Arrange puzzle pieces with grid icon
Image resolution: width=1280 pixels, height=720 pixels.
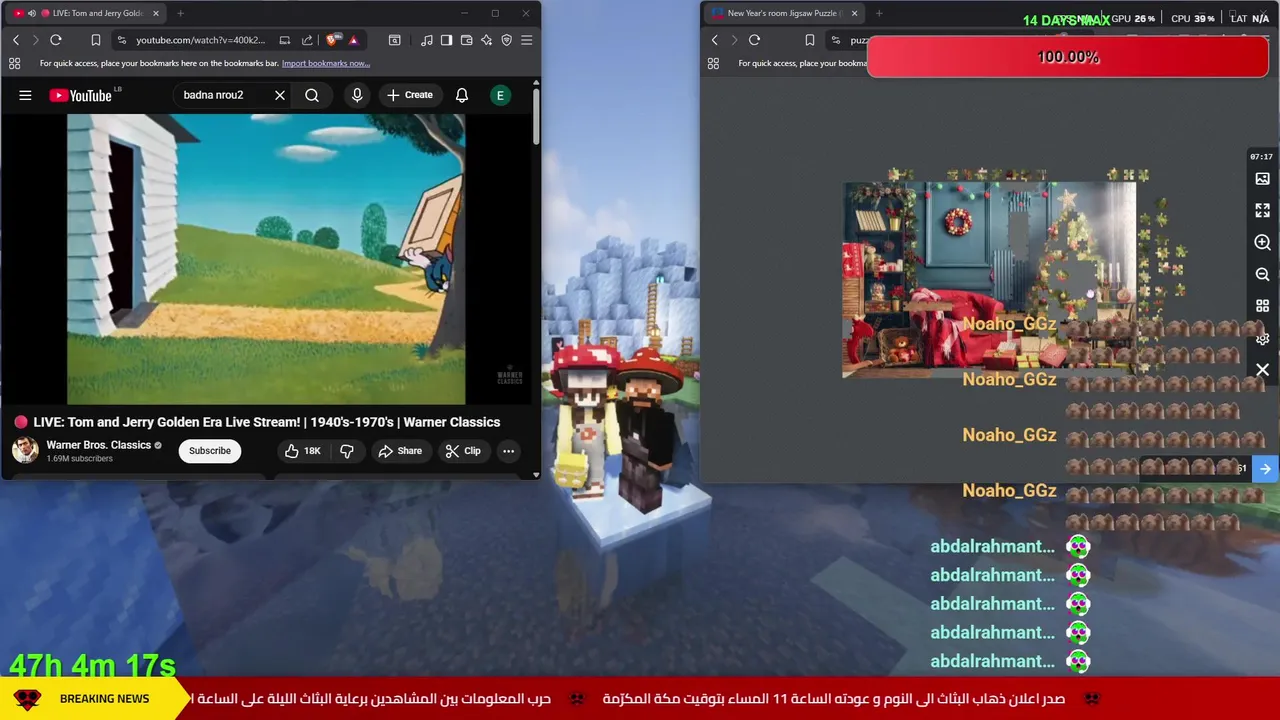coord(1262,307)
